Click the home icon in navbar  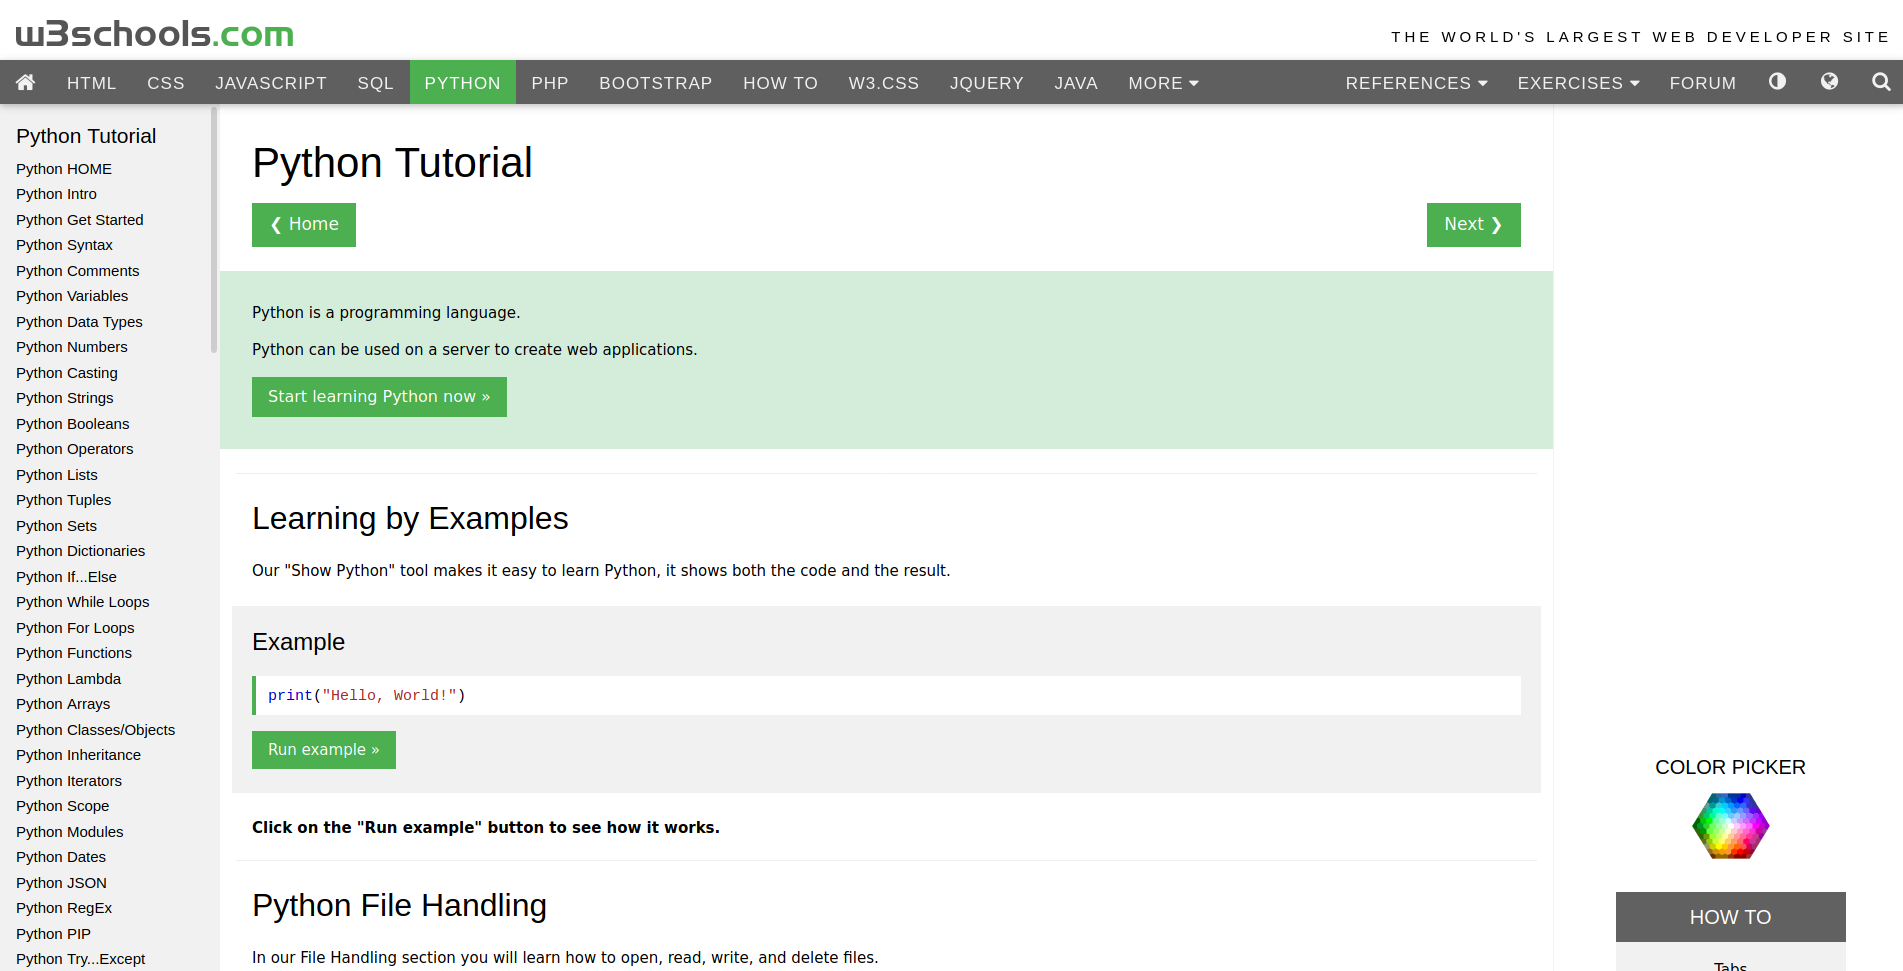[x=26, y=82]
